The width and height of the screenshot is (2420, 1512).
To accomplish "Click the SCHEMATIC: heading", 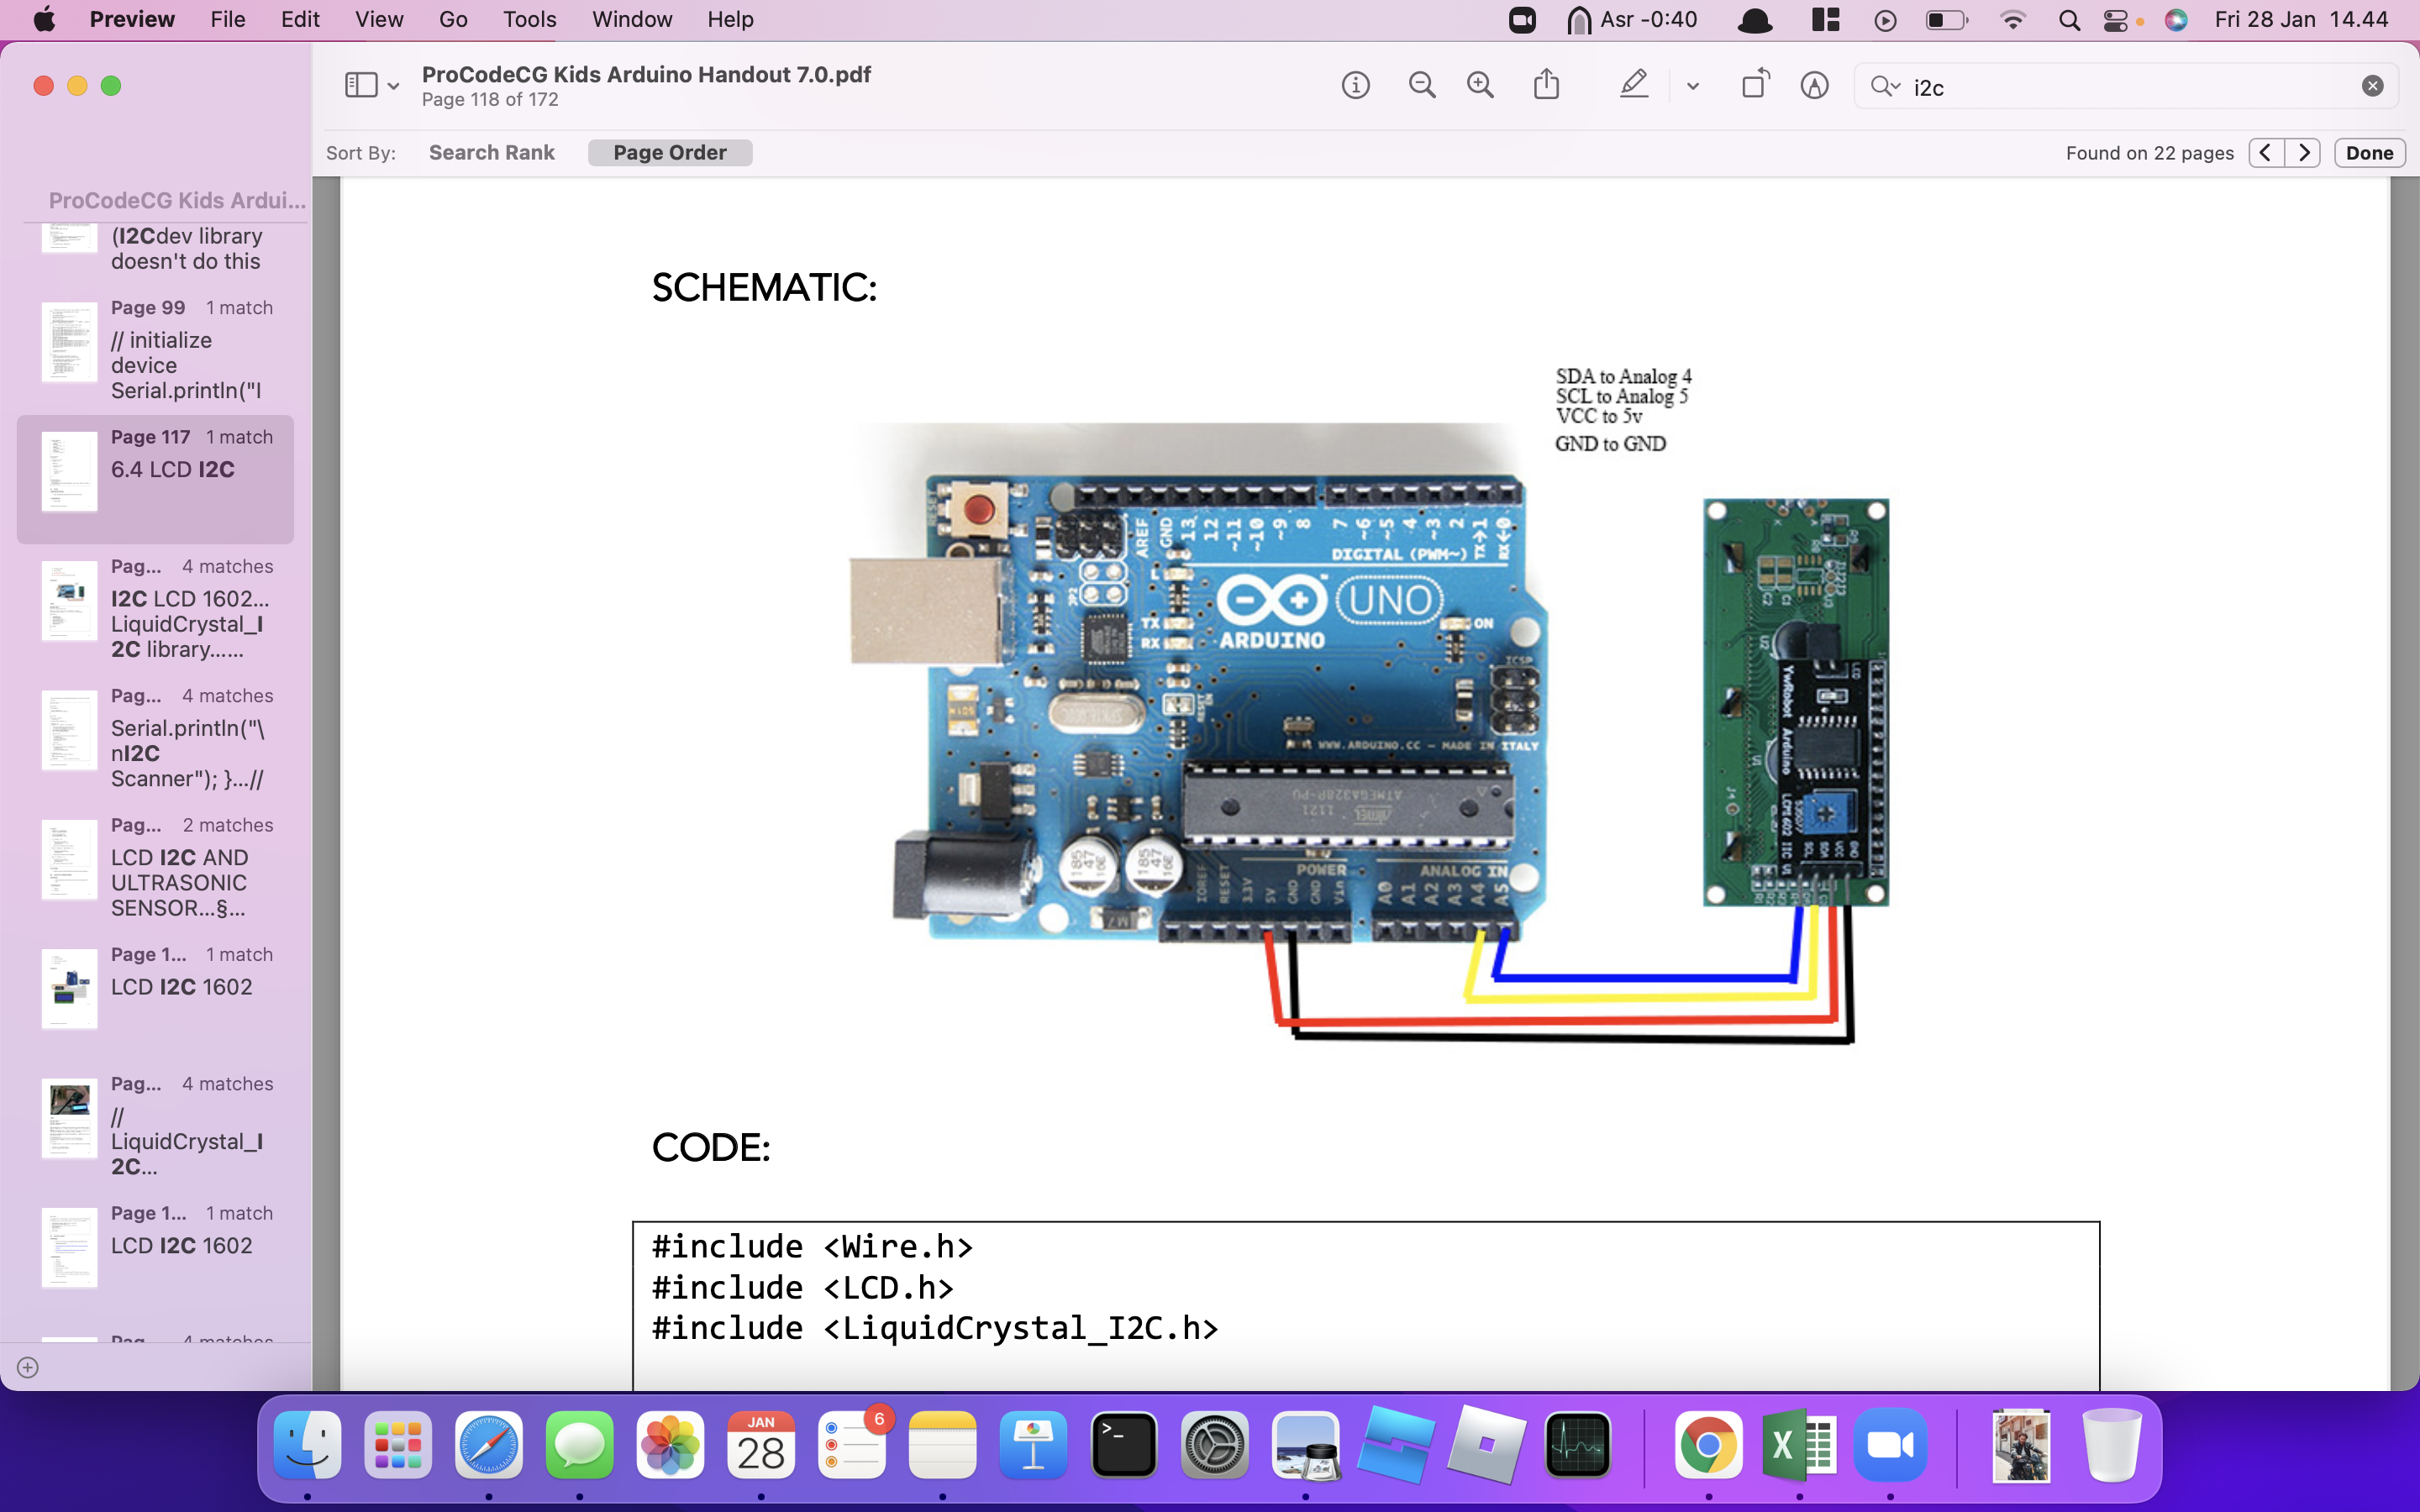I will coord(764,288).
